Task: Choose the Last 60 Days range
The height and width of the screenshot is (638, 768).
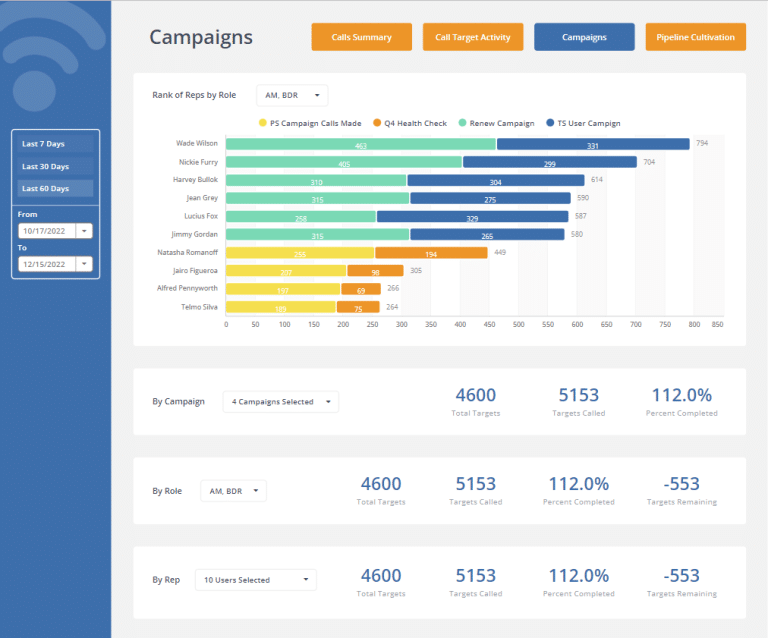Action: coord(55,188)
